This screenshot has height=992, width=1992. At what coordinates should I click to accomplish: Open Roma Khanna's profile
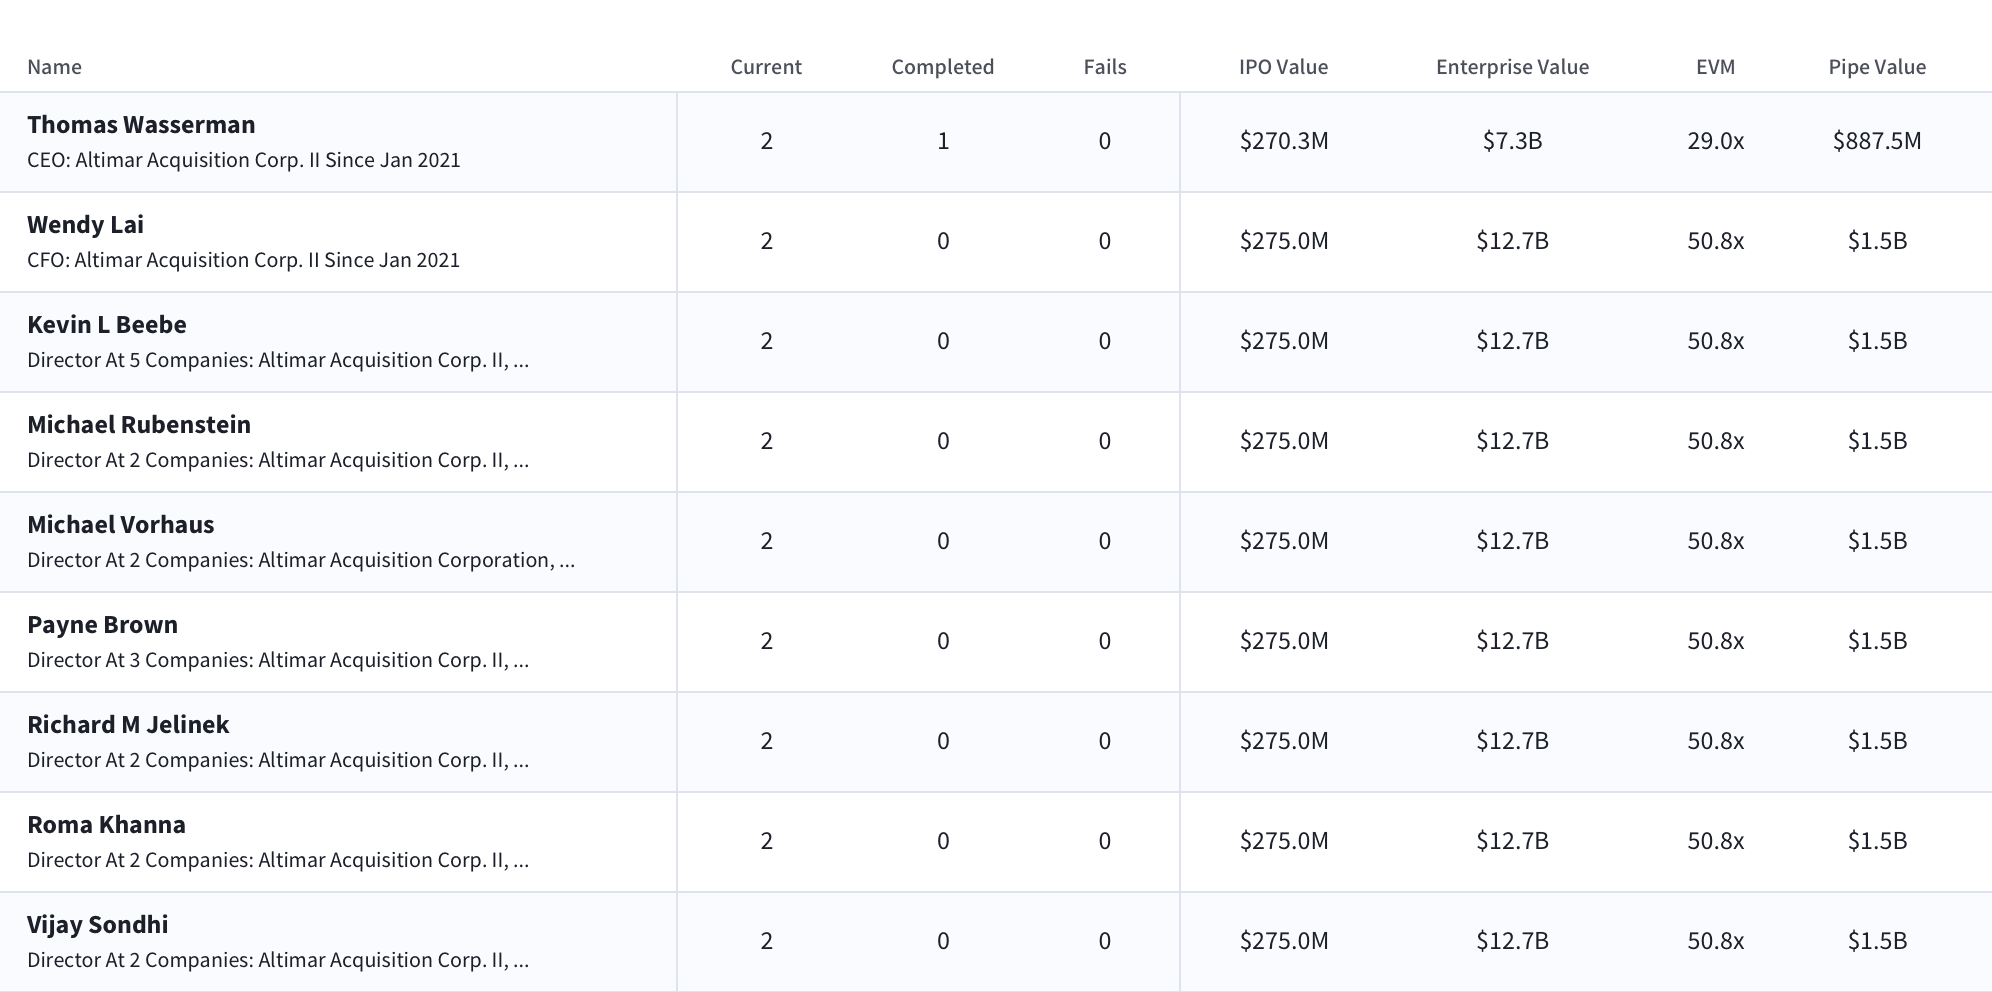pyautogui.click(x=106, y=825)
